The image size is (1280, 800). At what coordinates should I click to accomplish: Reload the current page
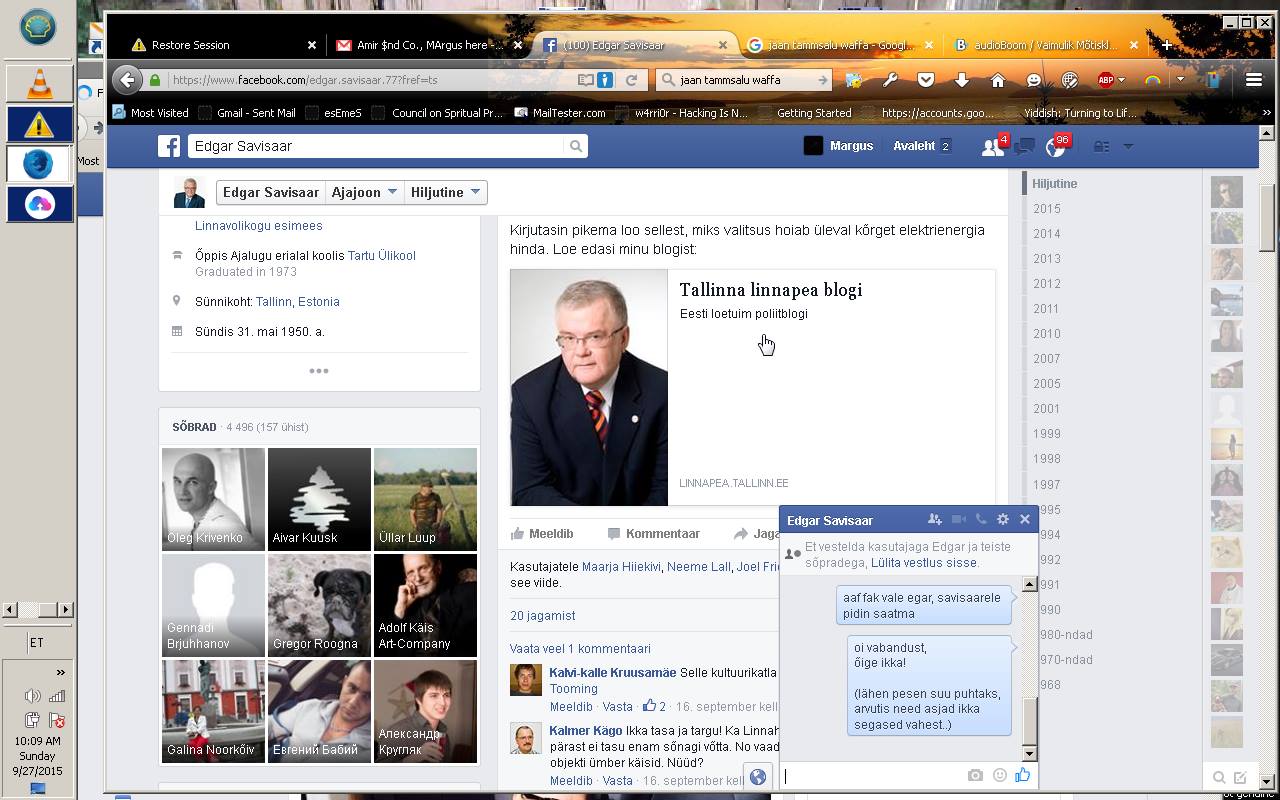coord(631,80)
